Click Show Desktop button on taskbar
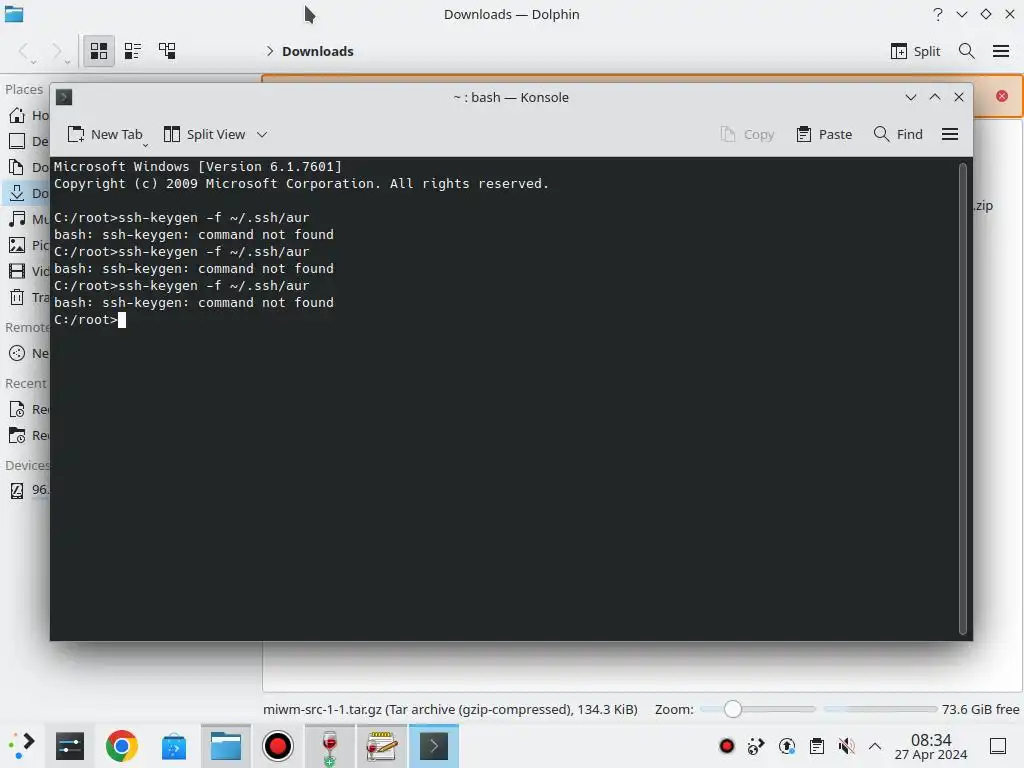 pyautogui.click(x=998, y=746)
